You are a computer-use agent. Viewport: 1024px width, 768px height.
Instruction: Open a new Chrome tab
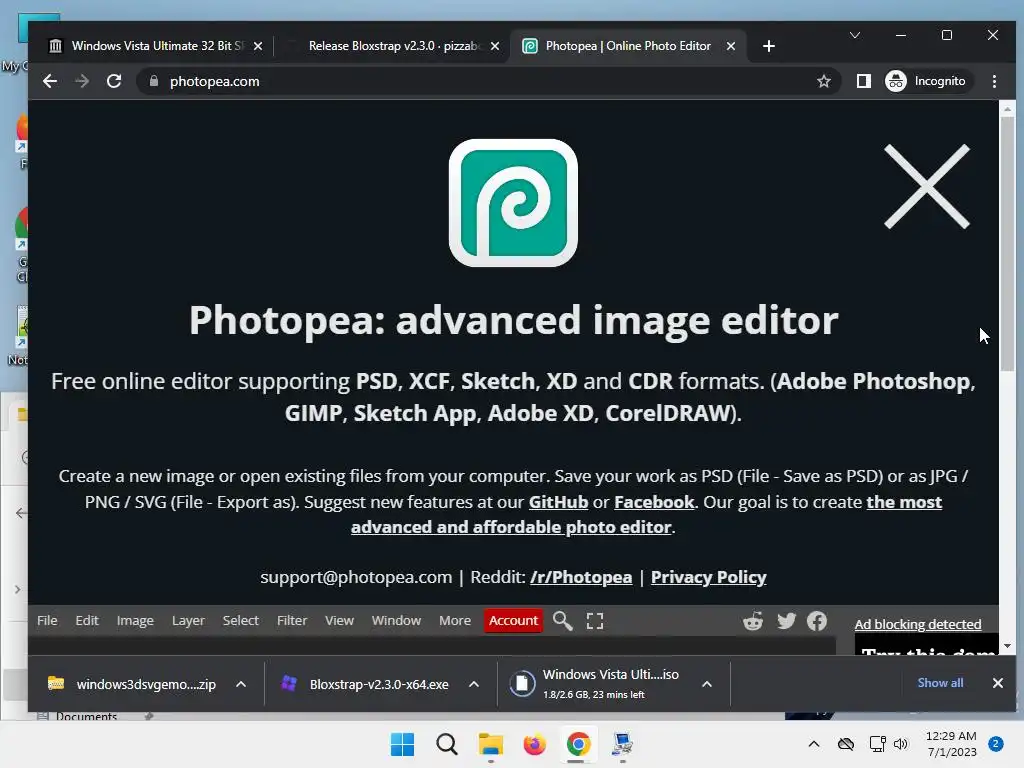coord(769,46)
